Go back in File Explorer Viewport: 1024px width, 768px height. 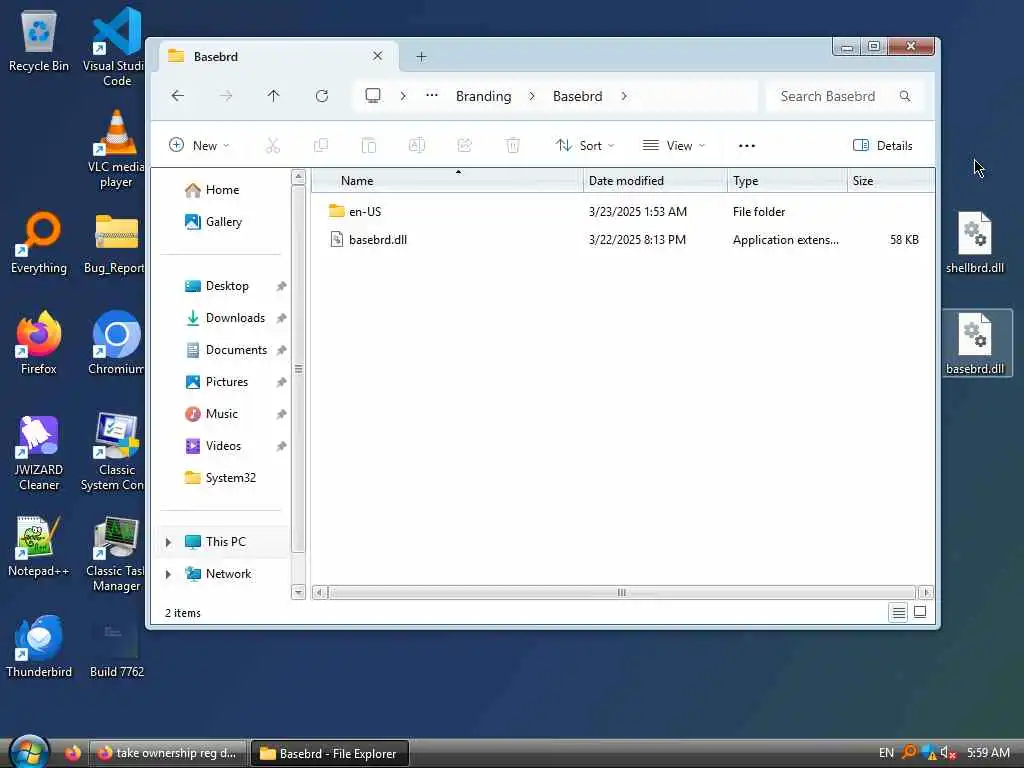click(177, 96)
